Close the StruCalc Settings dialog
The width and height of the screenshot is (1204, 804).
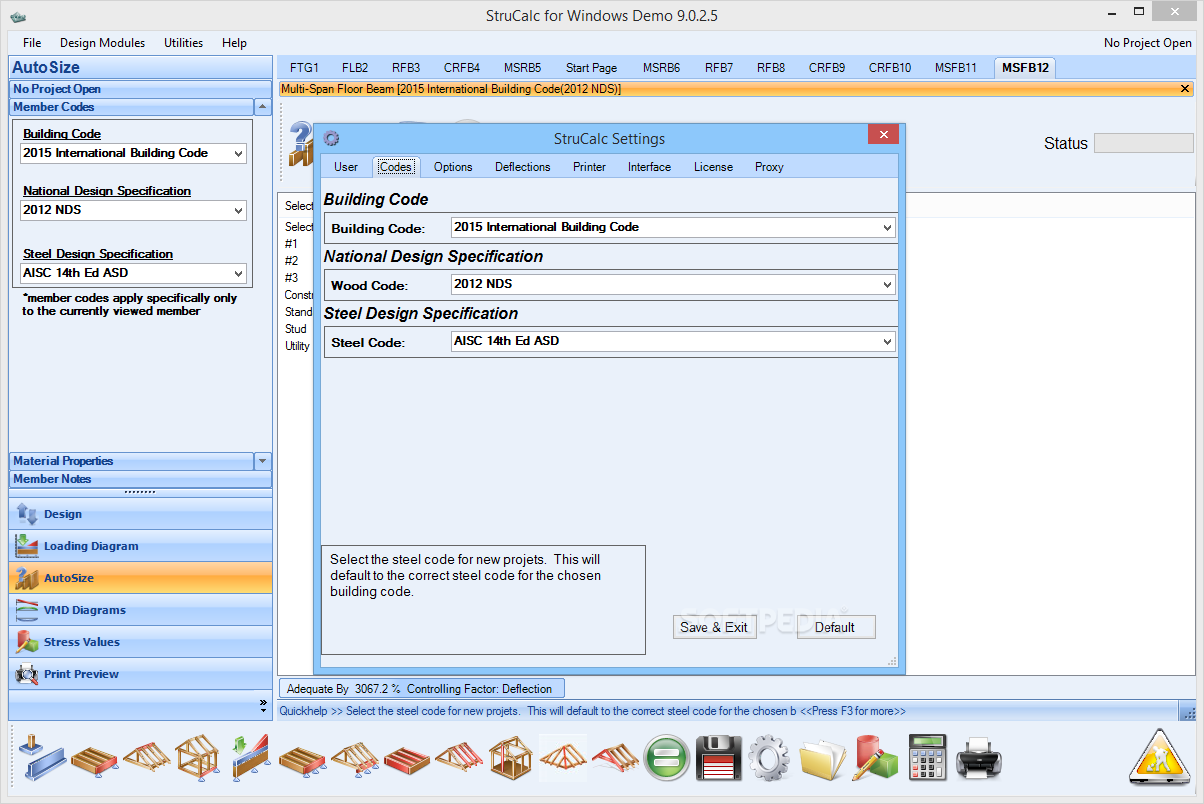(x=882, y=134)
